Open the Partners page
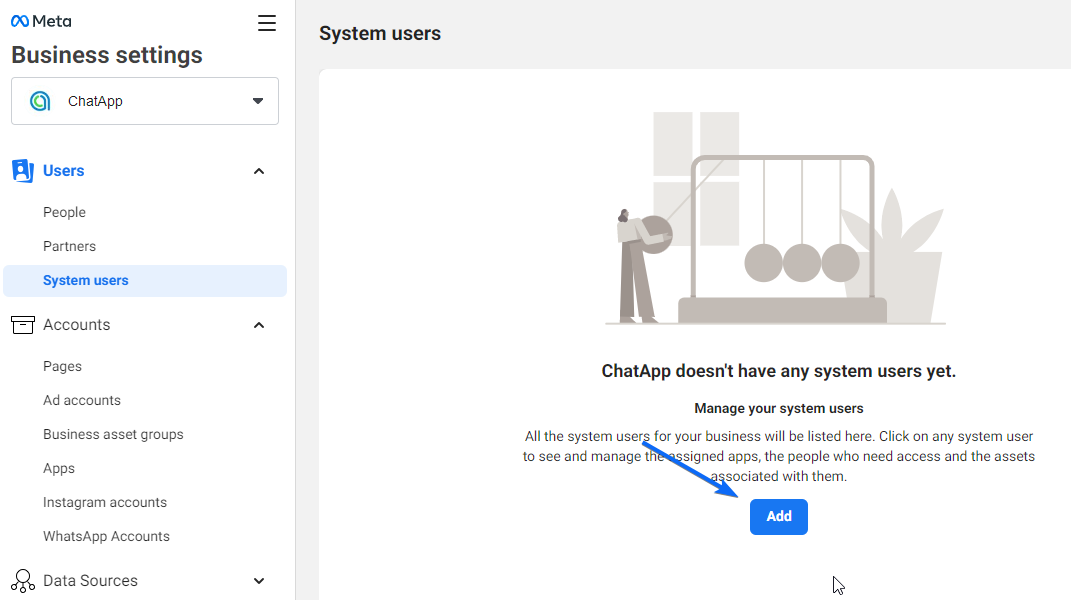 coord(69,245)
